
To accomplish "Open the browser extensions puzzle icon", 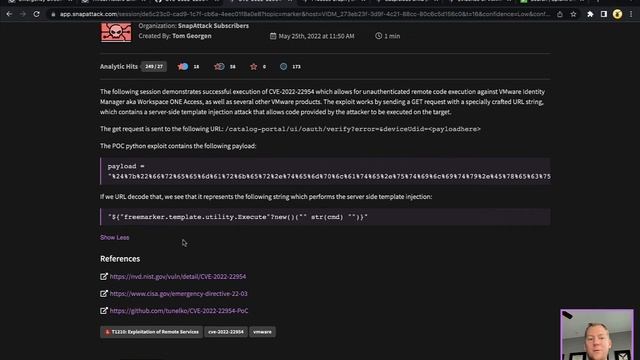I will point(590,14).
